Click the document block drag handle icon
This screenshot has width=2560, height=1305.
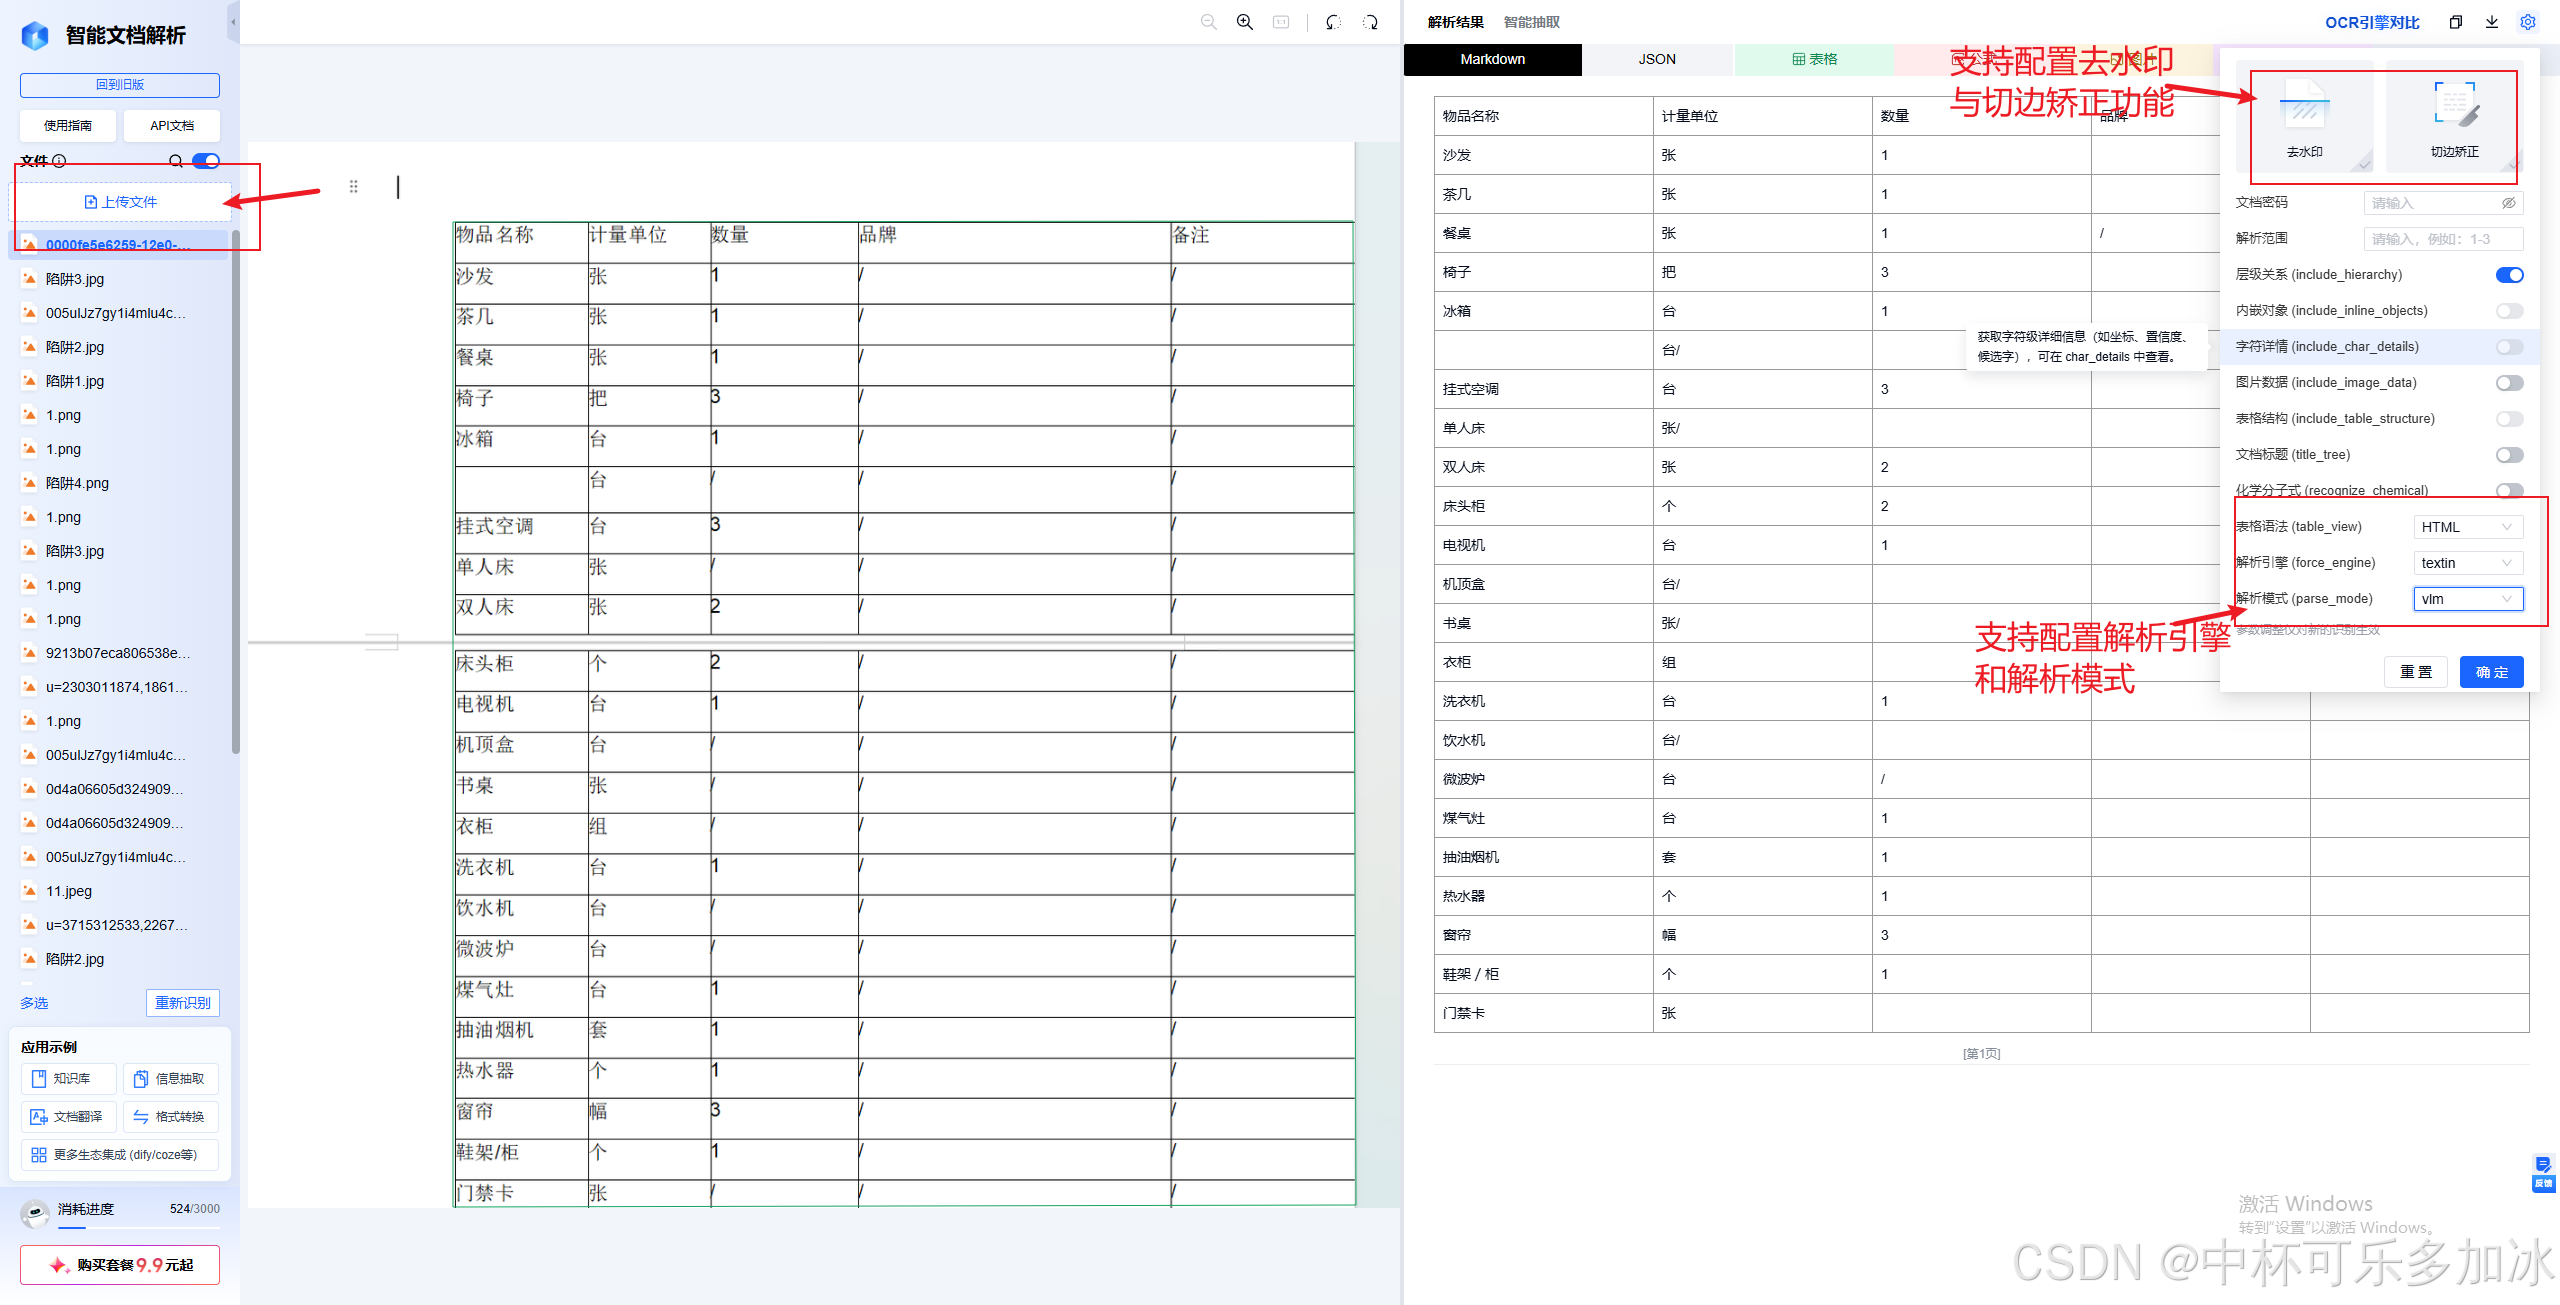coord(353,186)
